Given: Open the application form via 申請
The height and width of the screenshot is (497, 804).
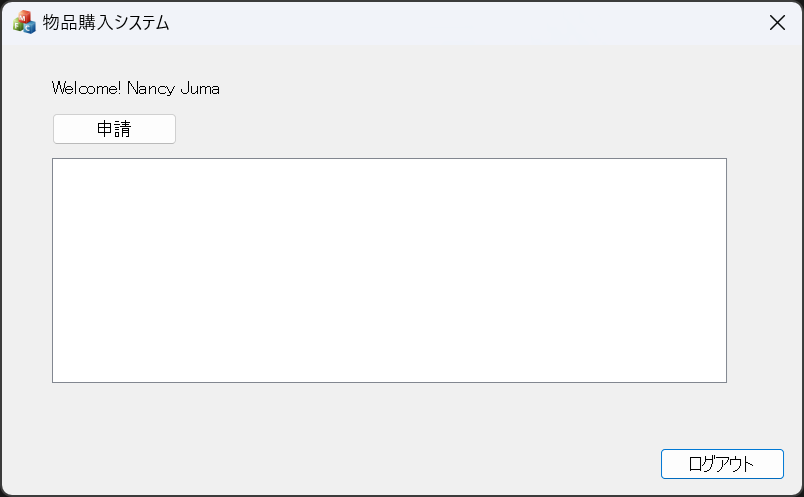Looking at the screenshot, I should (x=114, y=129).
